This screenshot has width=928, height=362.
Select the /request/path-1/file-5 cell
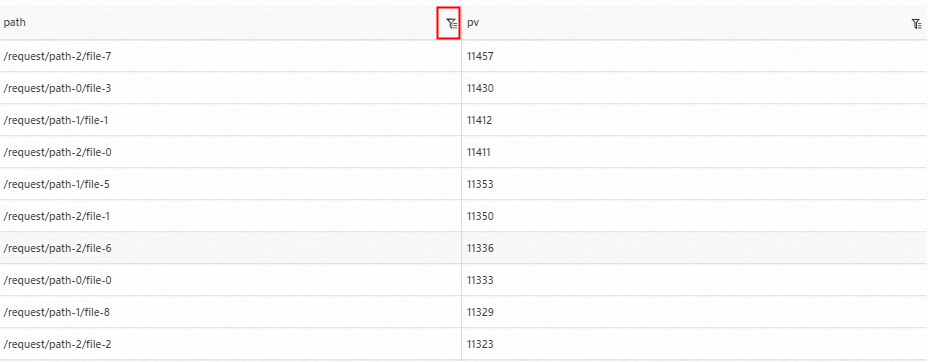231,184
